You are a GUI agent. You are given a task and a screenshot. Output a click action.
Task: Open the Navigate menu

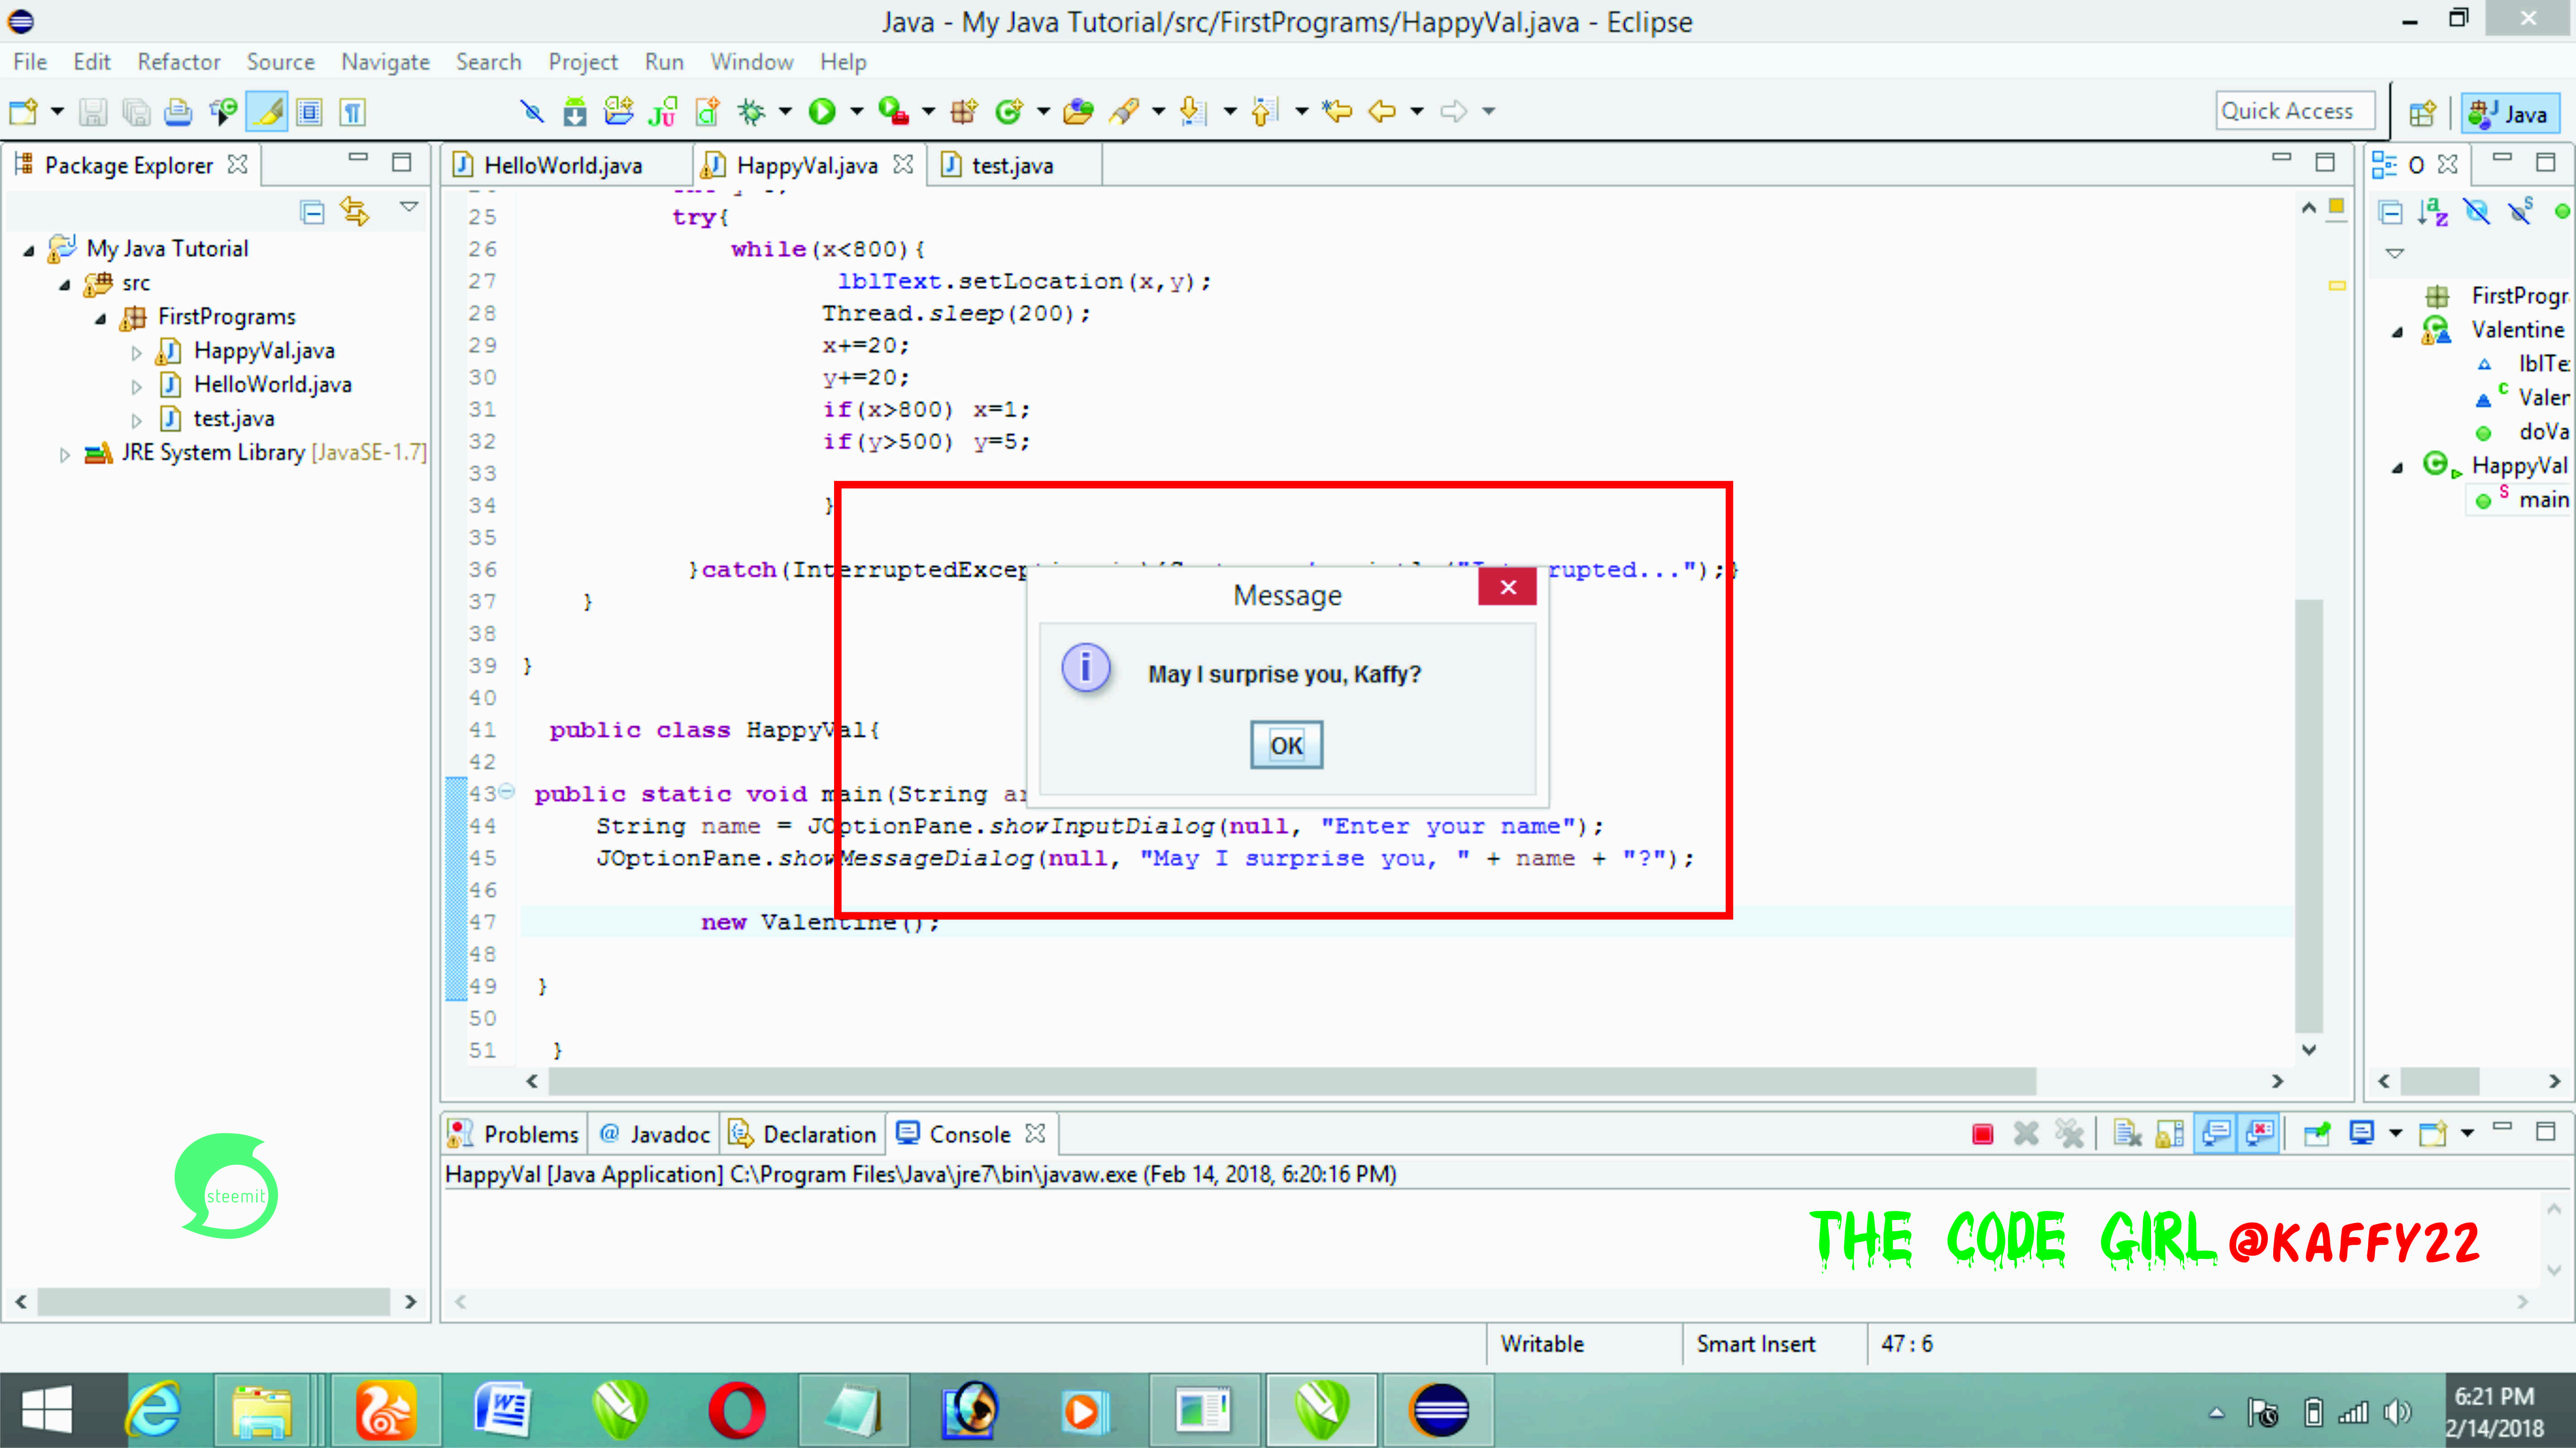pos(385,62)
